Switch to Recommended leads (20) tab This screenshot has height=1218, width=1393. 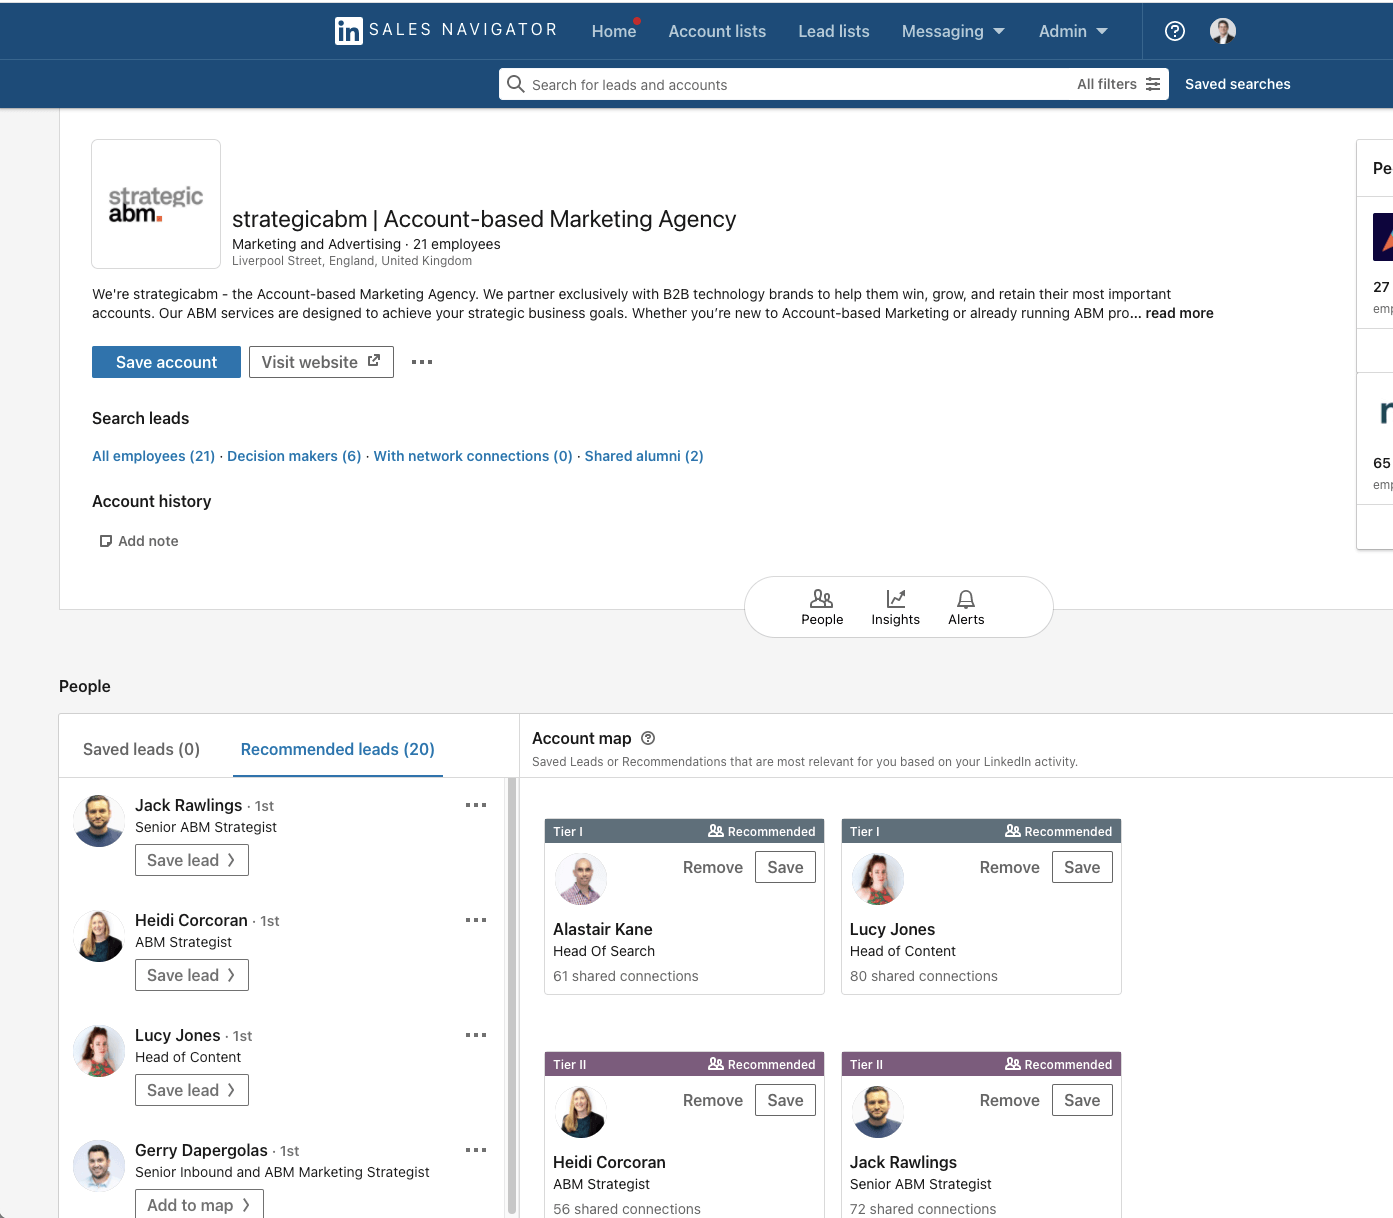click(338, 749)
